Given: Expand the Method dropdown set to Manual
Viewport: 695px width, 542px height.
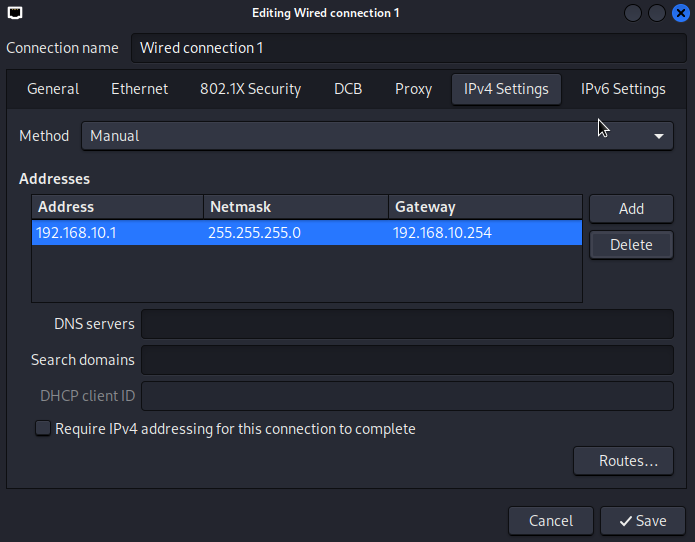Looking at the screenshot, I should (377, 136).
